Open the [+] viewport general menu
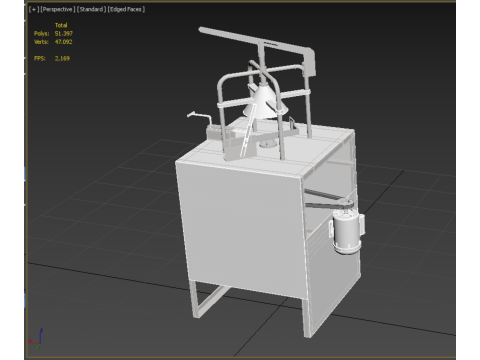This screenshot has height=360, width=480. click(x=34, y=9)
